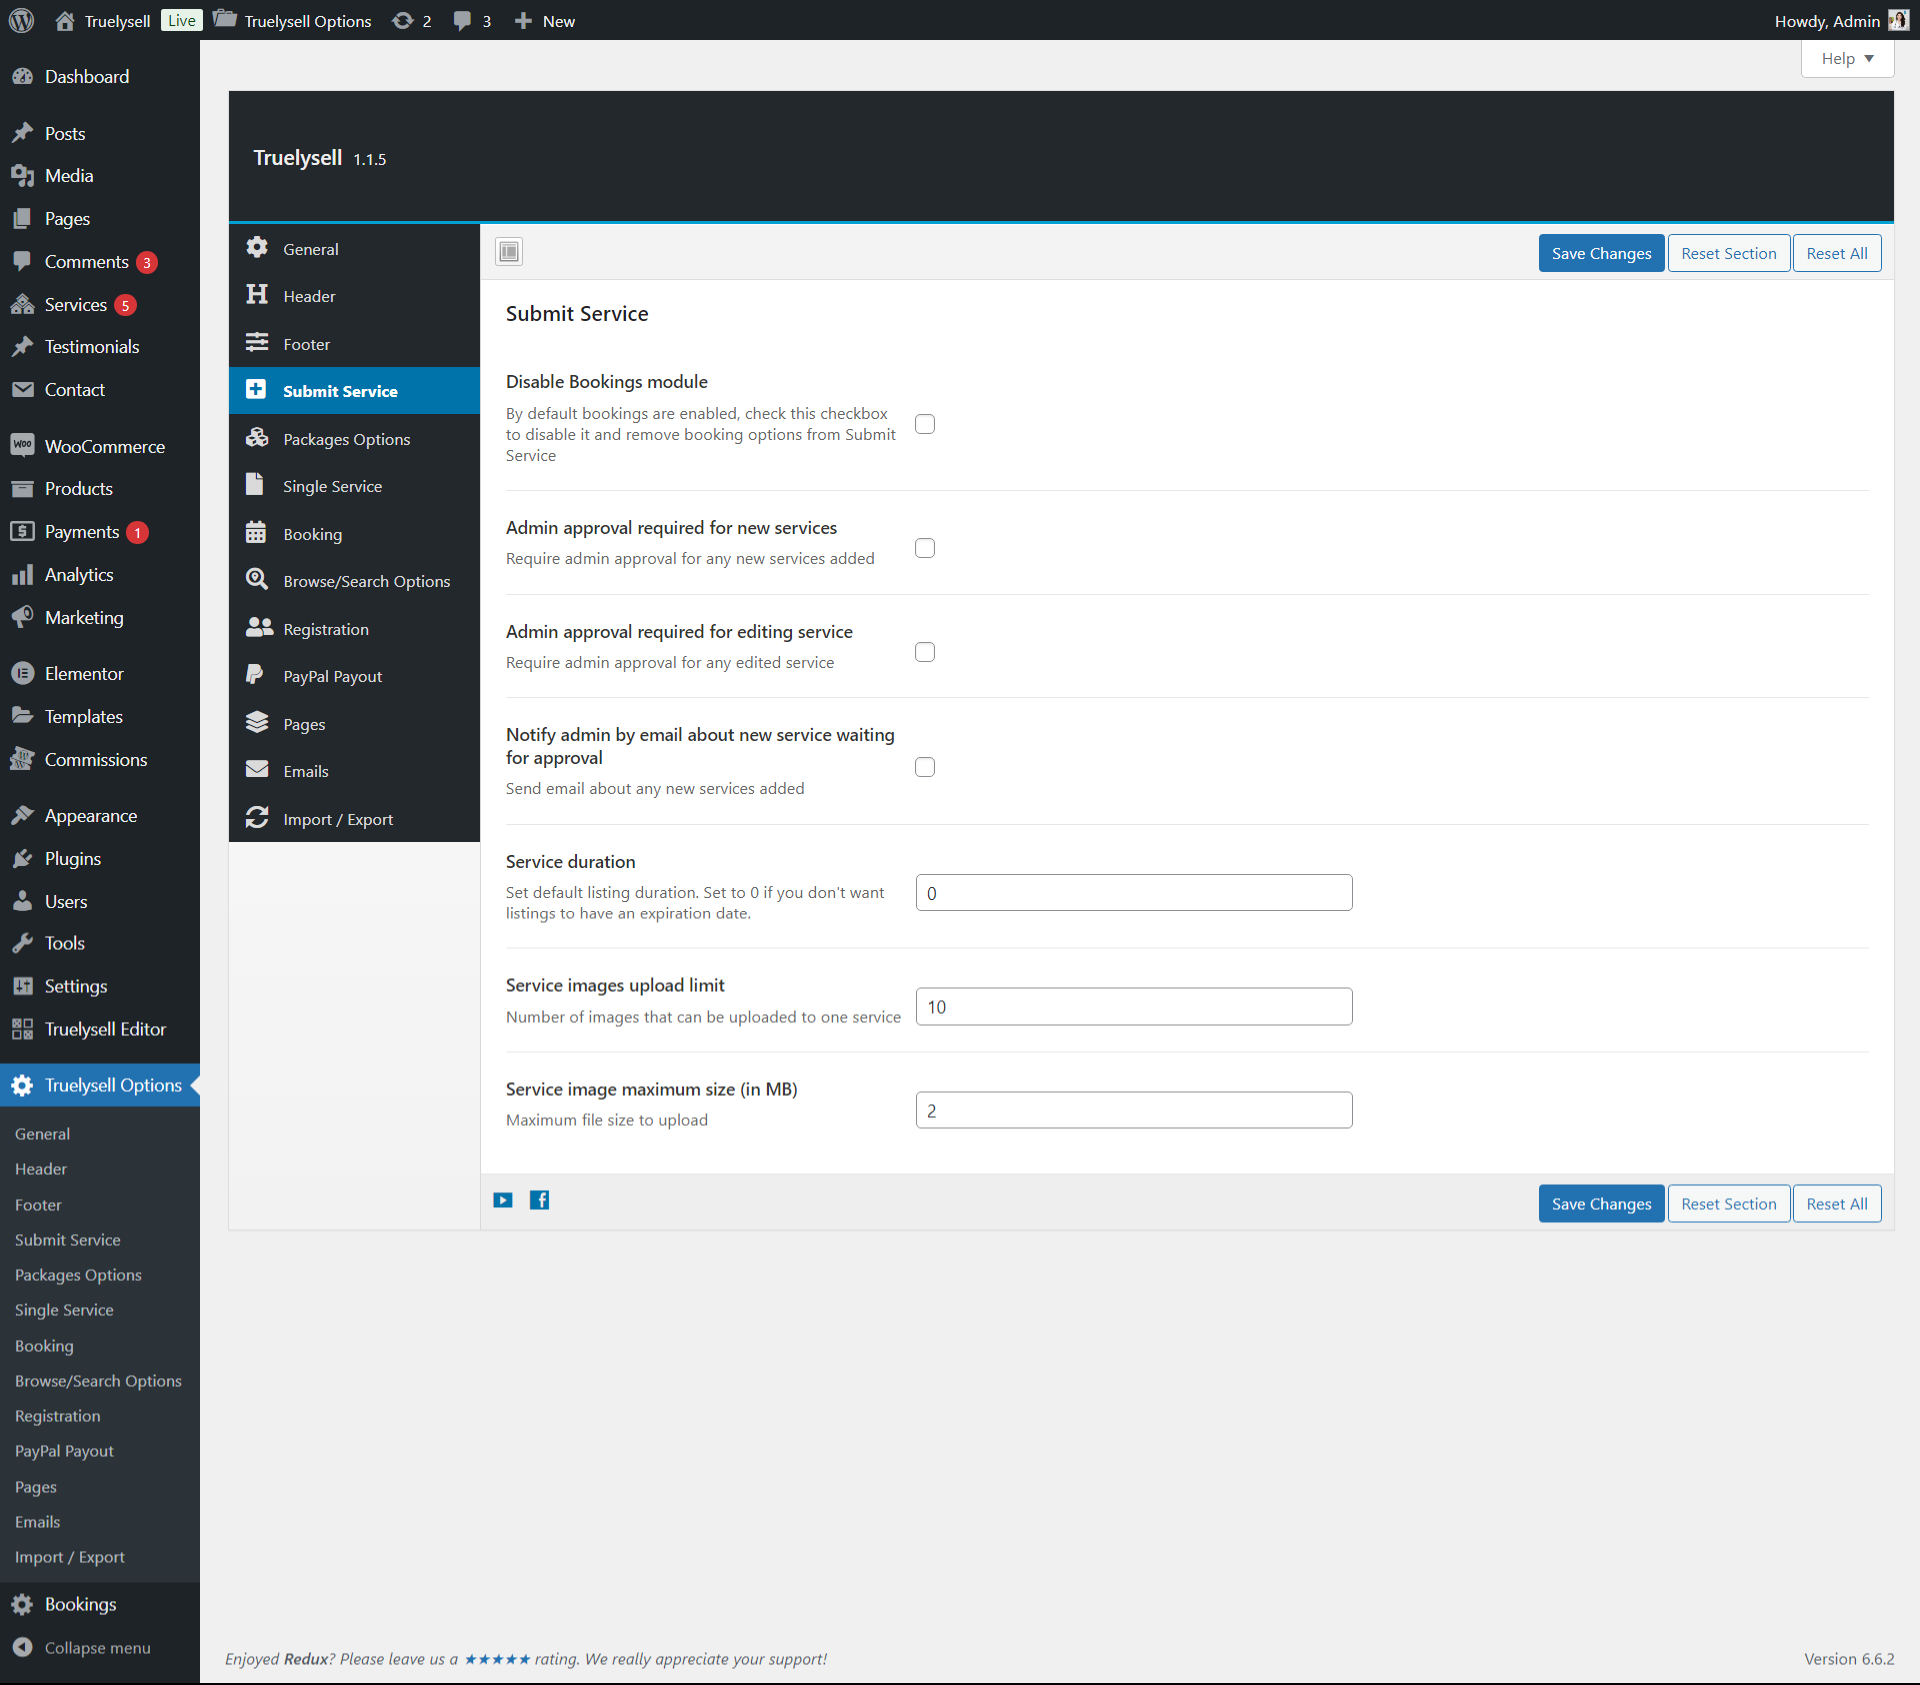
Task: Check admin approval for new services
Action: 925,548
